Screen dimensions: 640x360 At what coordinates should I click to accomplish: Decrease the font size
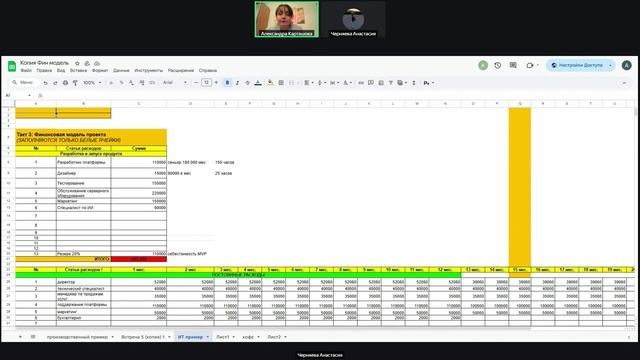point(196,83)
